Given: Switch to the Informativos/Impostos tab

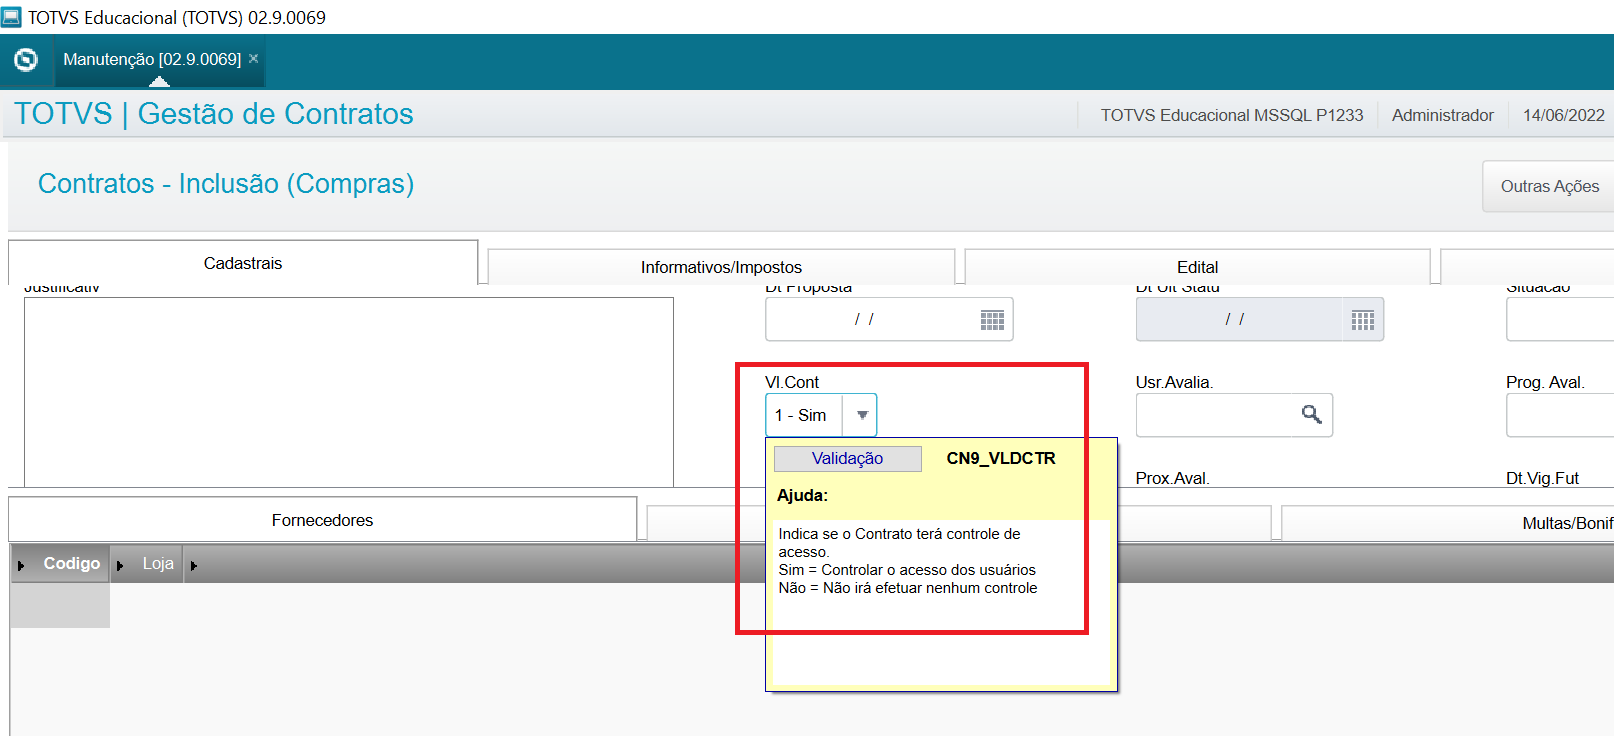Looking at the screenshot, I should click(x=721, y=267).
